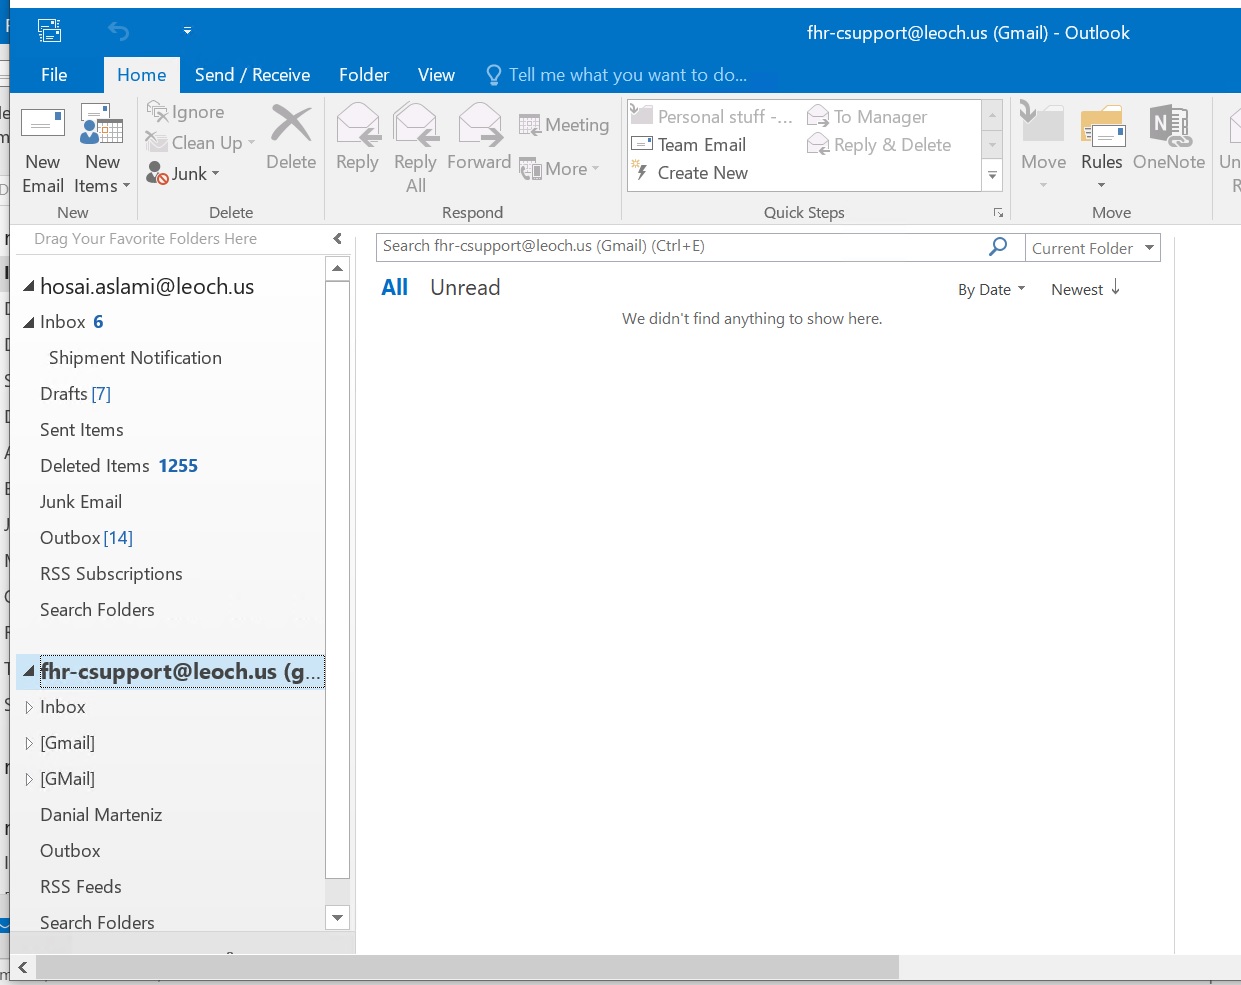Open the Drafts [7] folder
Image resolution: width=1241 pixels, height=985 pixels.
(x=75, y=394)
